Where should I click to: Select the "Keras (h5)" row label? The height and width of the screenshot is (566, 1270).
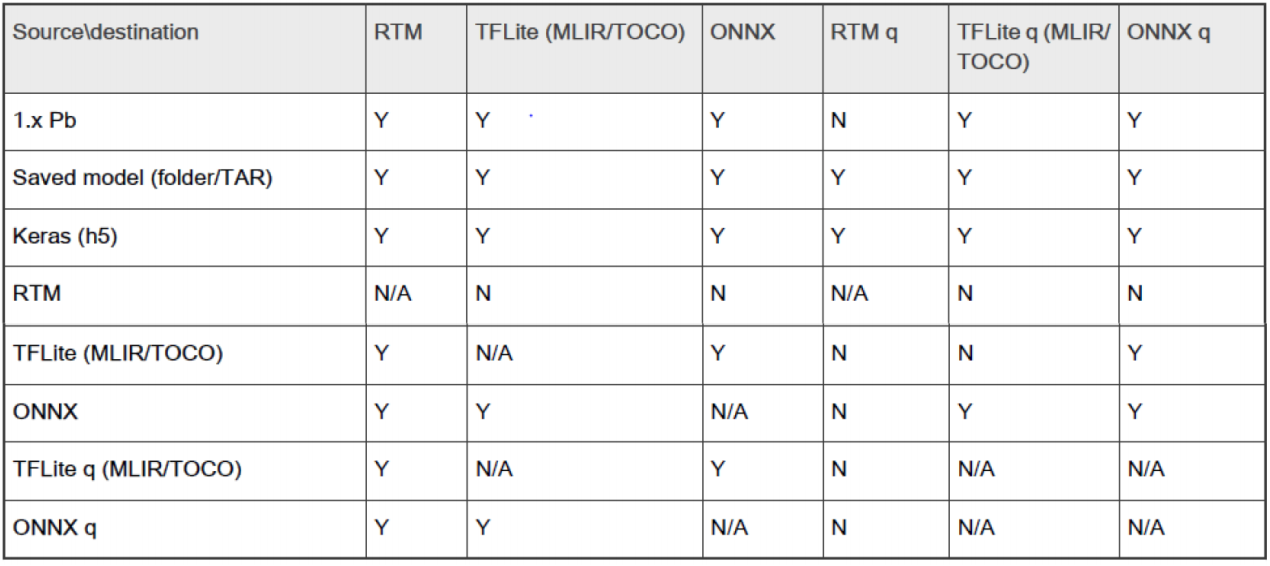(65, 237)
